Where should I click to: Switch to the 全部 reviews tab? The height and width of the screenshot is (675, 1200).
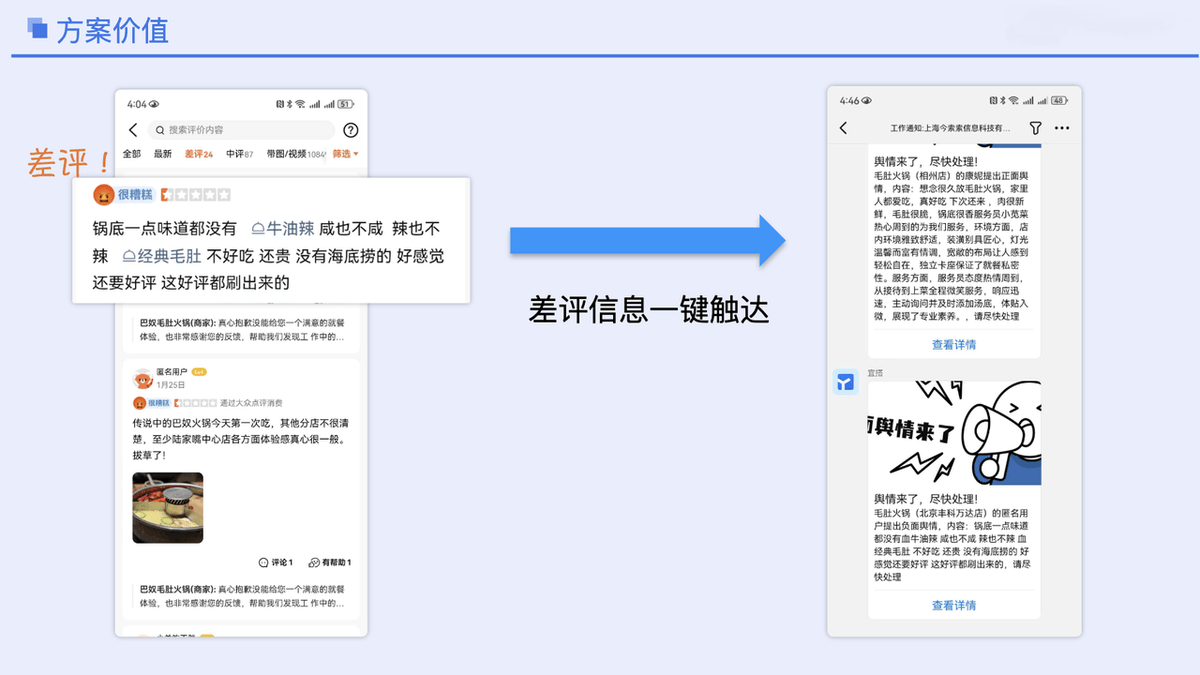point(132,154)
